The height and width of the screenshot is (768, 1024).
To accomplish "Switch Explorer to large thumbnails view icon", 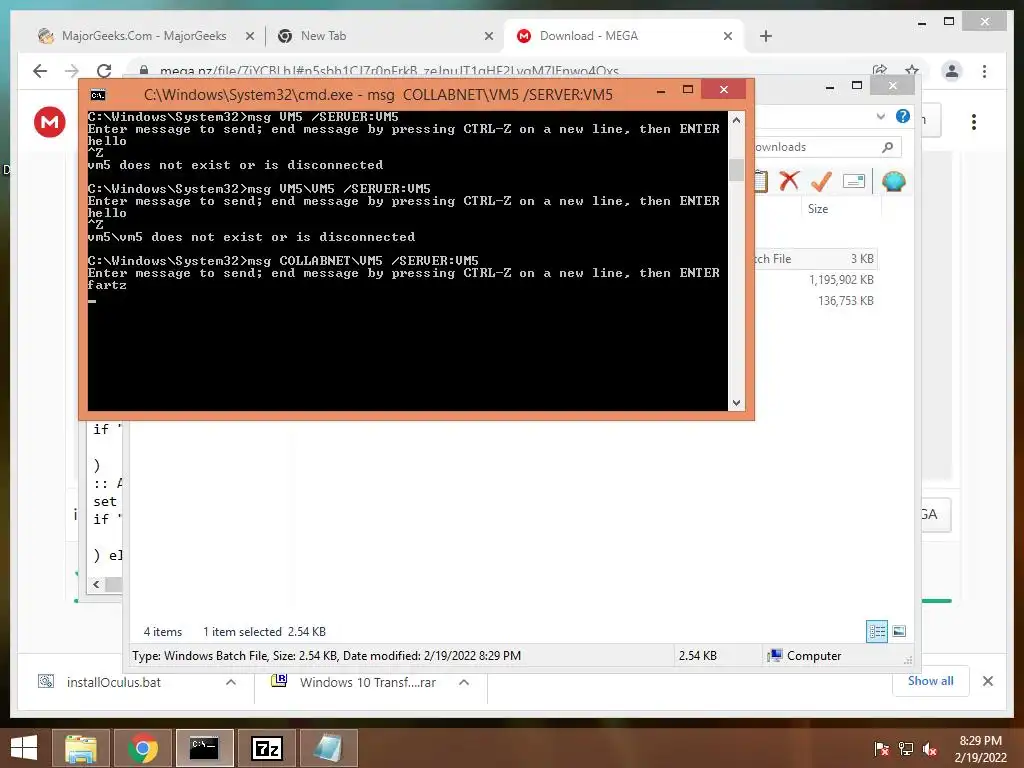I will [899, 632].
